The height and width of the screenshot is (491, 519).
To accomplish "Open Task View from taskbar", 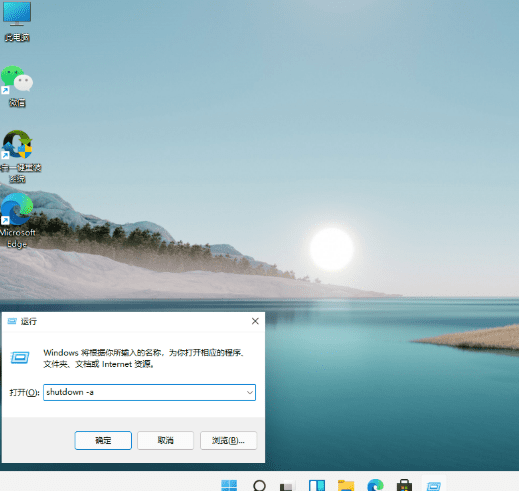I will 287,485.
